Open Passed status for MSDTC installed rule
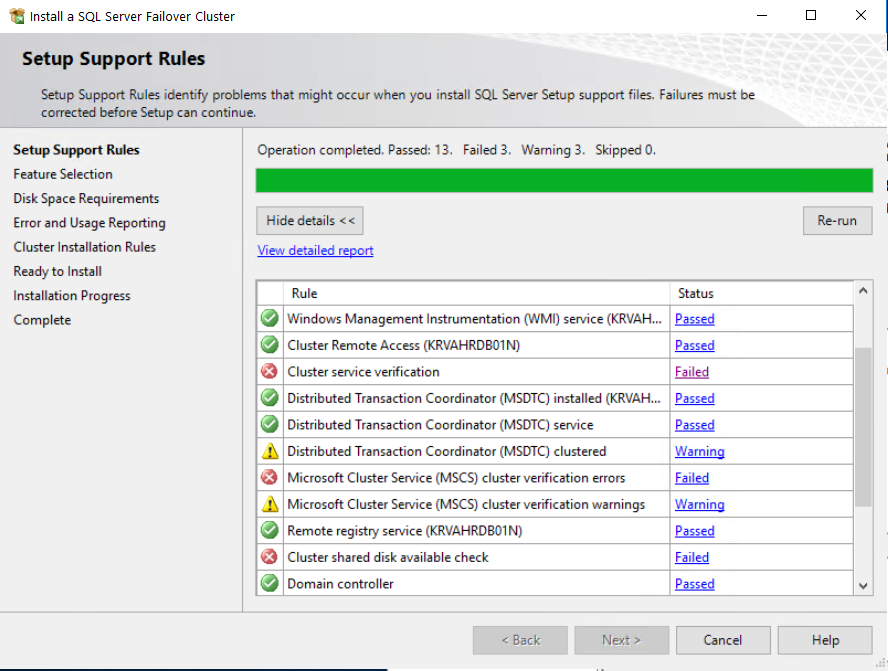Viewport: 888px width, 671px height. click(694, 399)
